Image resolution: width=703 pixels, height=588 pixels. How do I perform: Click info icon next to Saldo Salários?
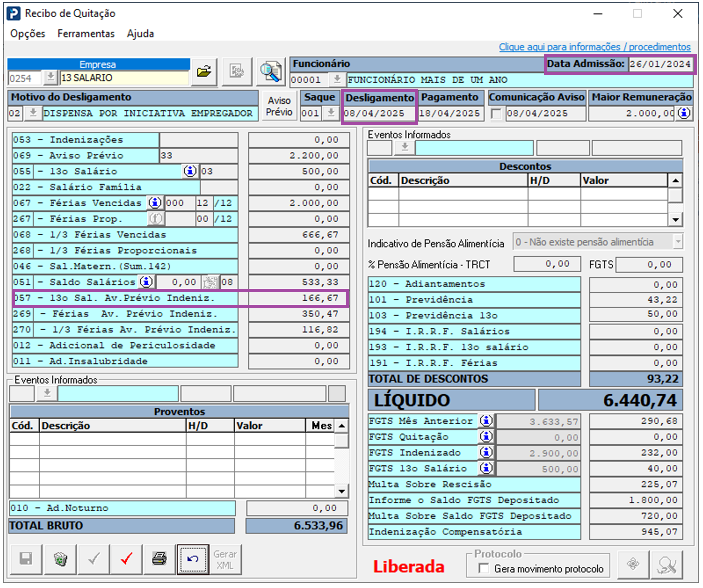pos(144,282)
